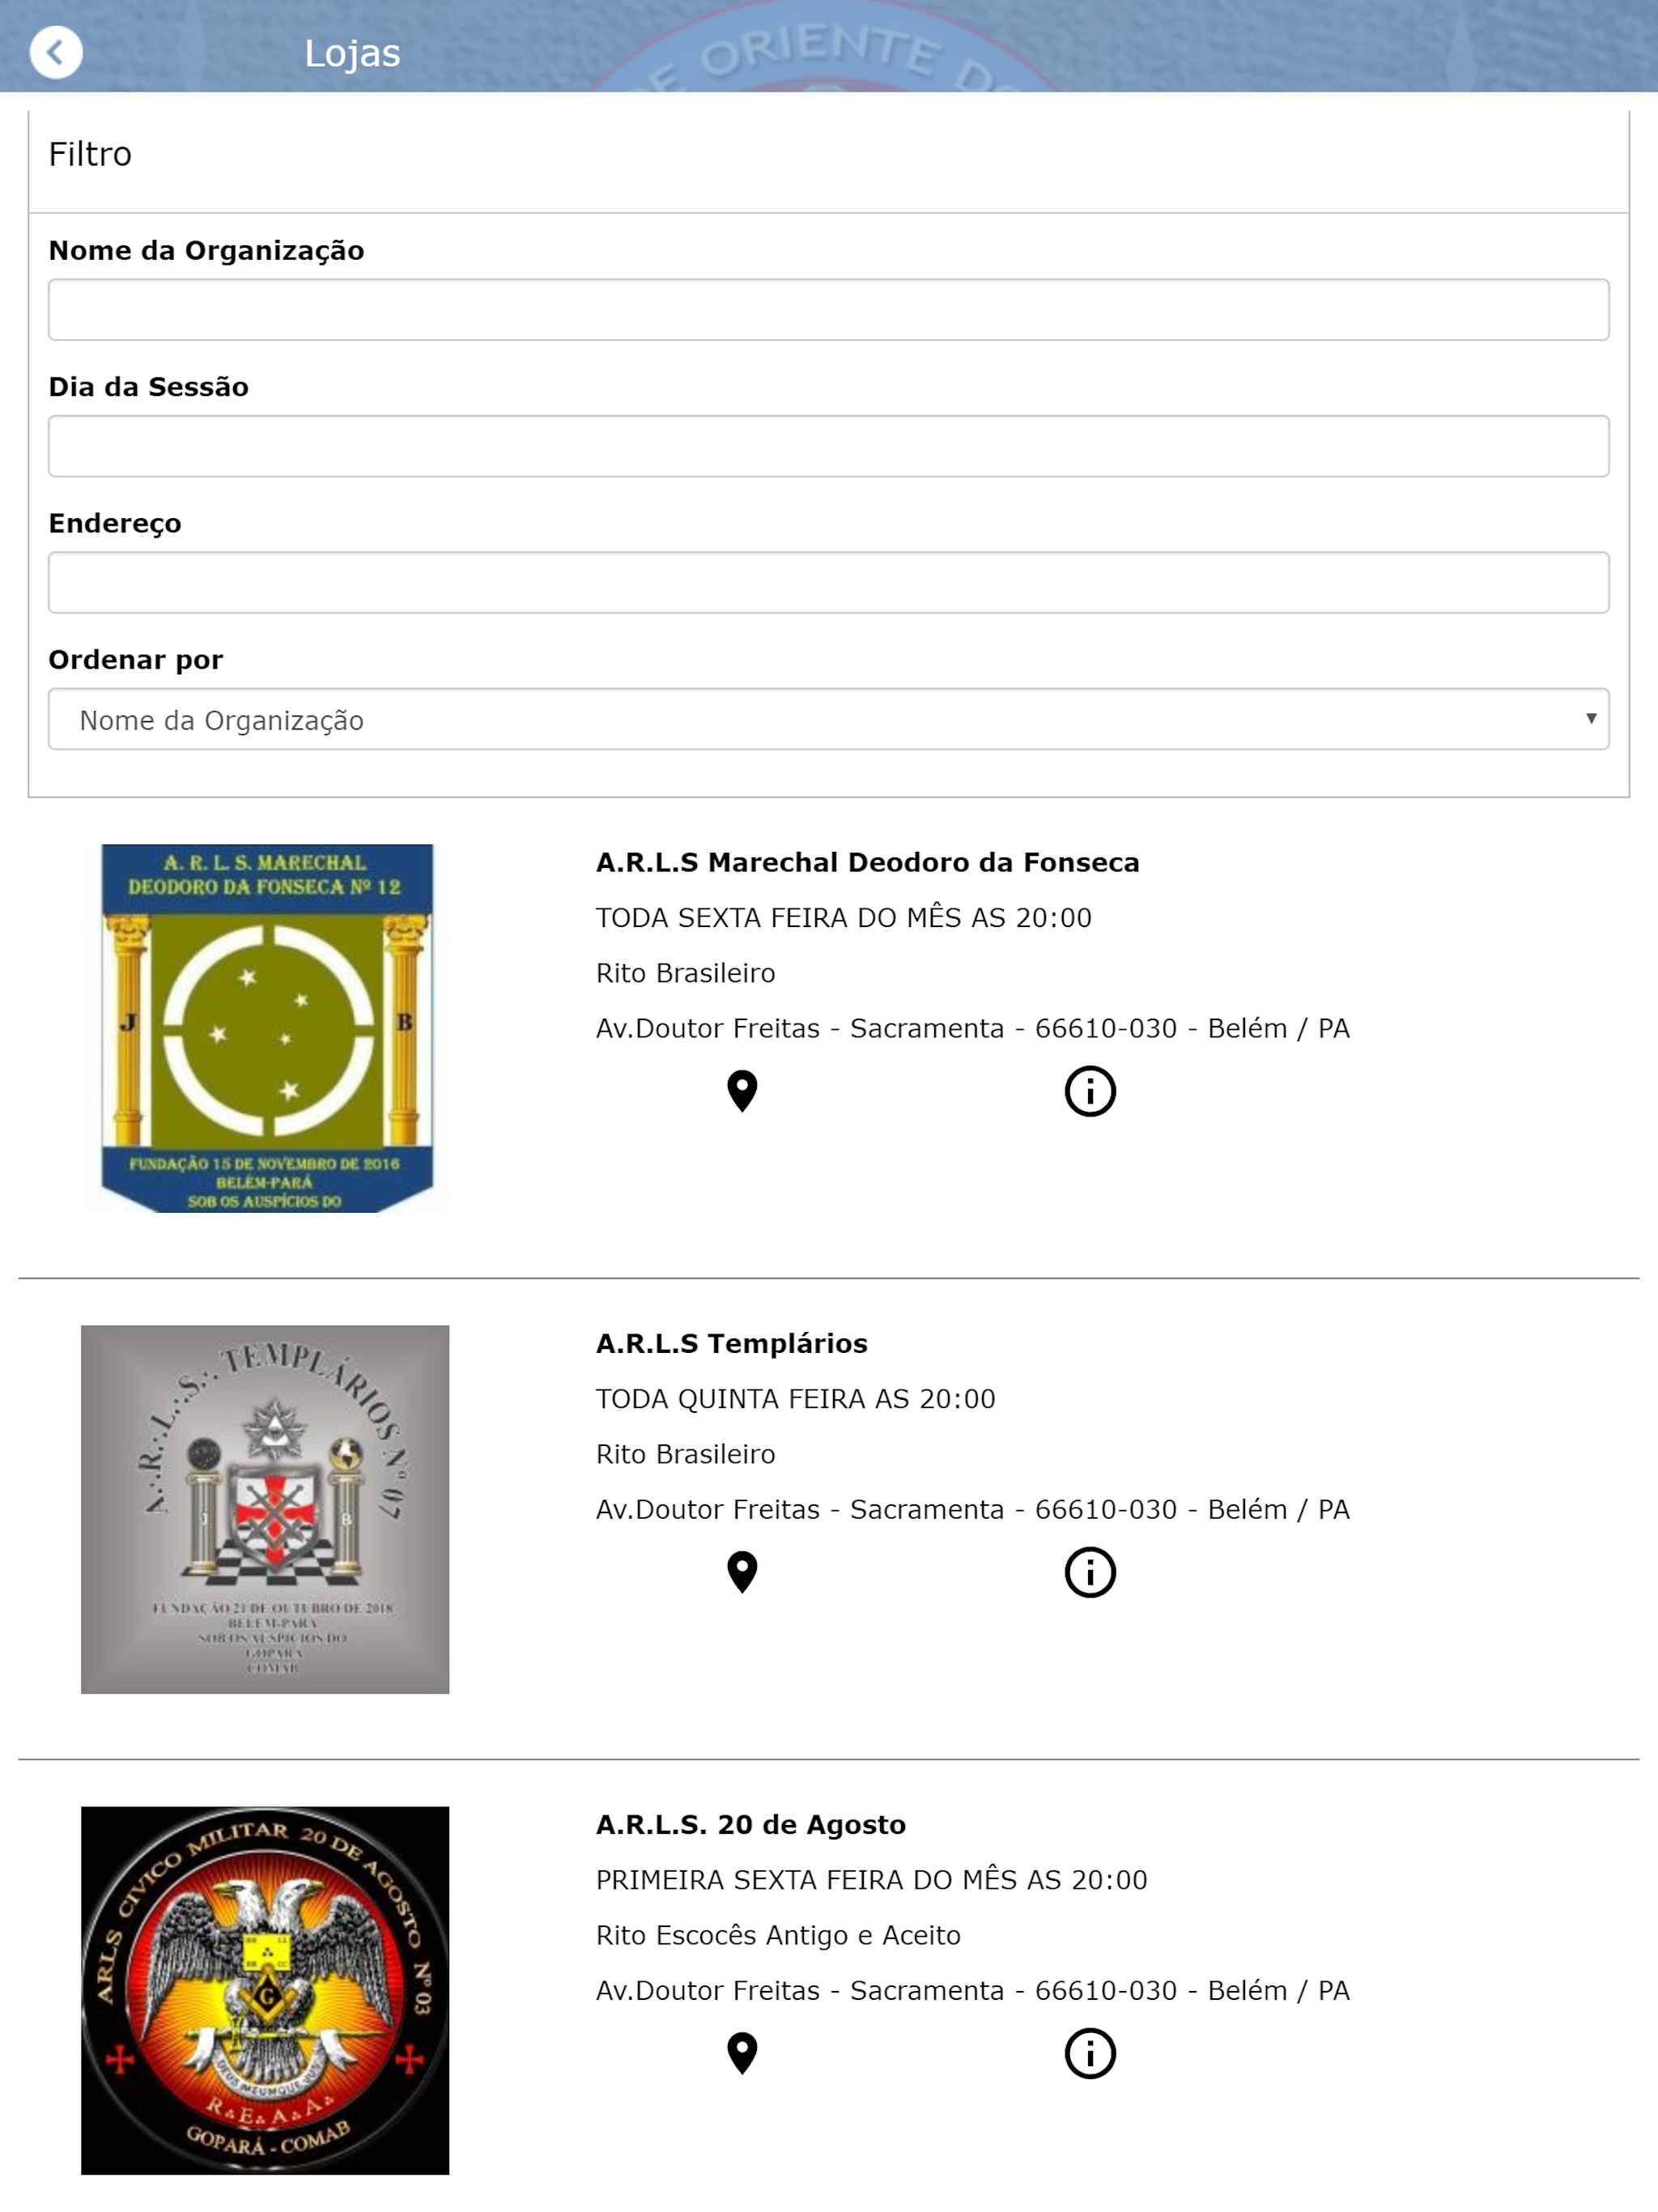1658x2212 pixels.
Task: Focus the Endereço input field
Action: tap(828, 582)
